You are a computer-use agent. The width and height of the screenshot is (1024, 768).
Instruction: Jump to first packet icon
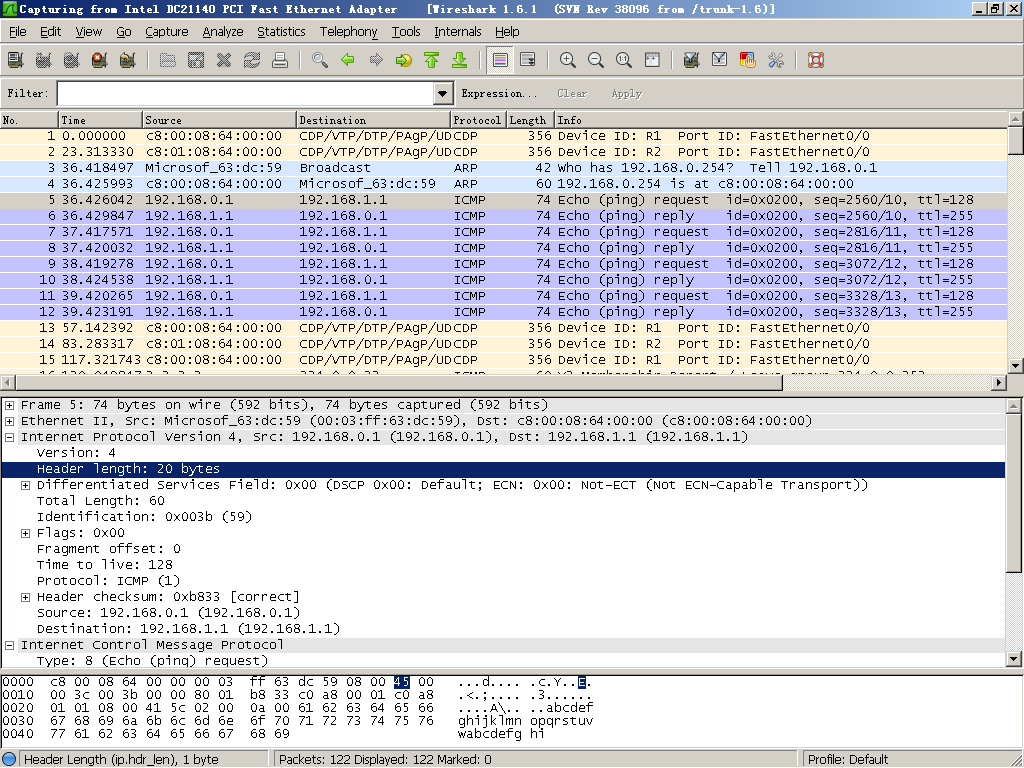click(432, 60)
